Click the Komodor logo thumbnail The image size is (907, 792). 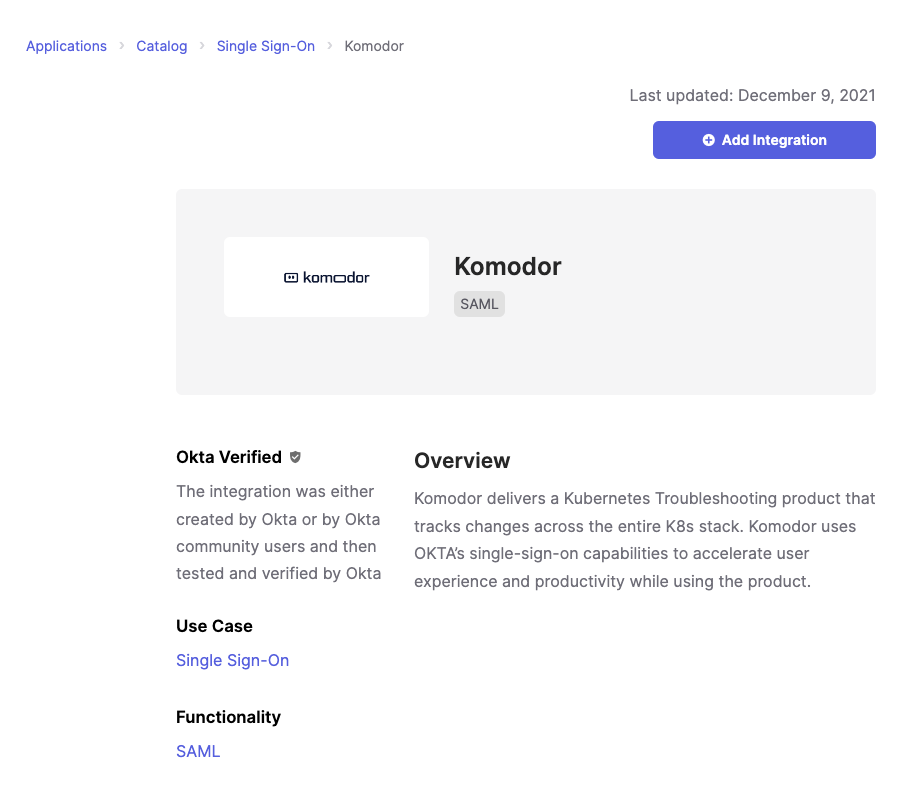point(326,277)
